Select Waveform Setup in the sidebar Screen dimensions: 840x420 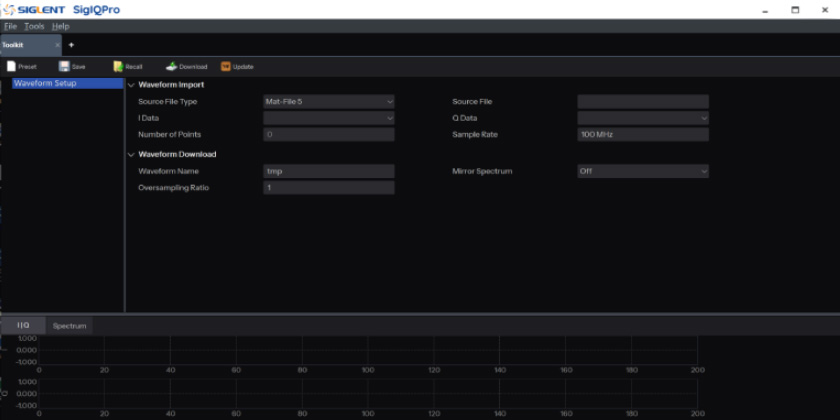coord(66,84)
